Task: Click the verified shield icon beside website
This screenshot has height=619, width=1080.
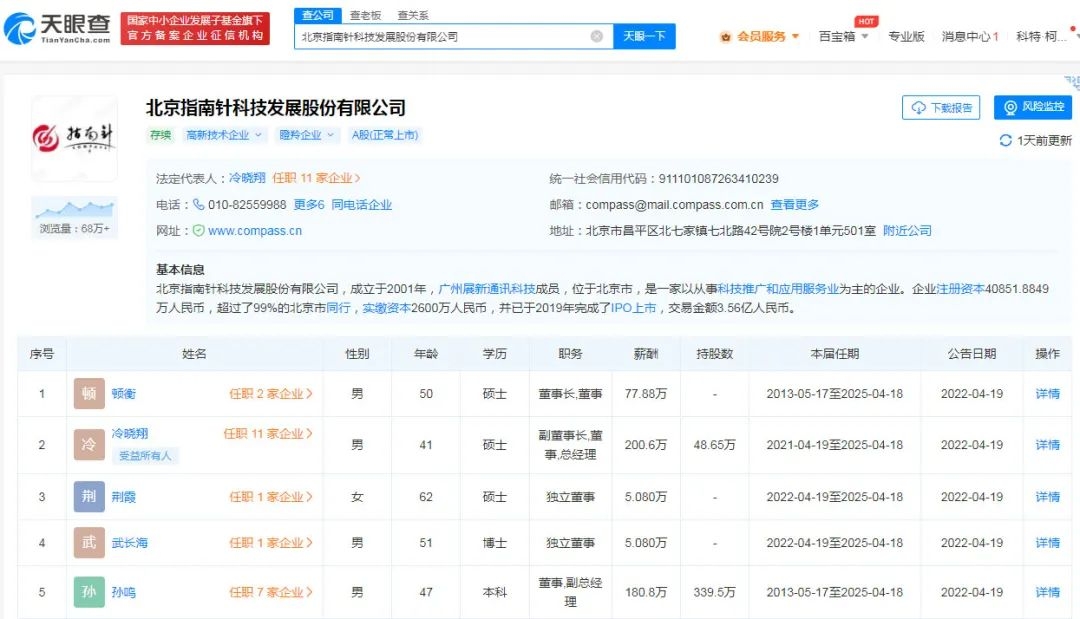Action: tap(198, 231)
